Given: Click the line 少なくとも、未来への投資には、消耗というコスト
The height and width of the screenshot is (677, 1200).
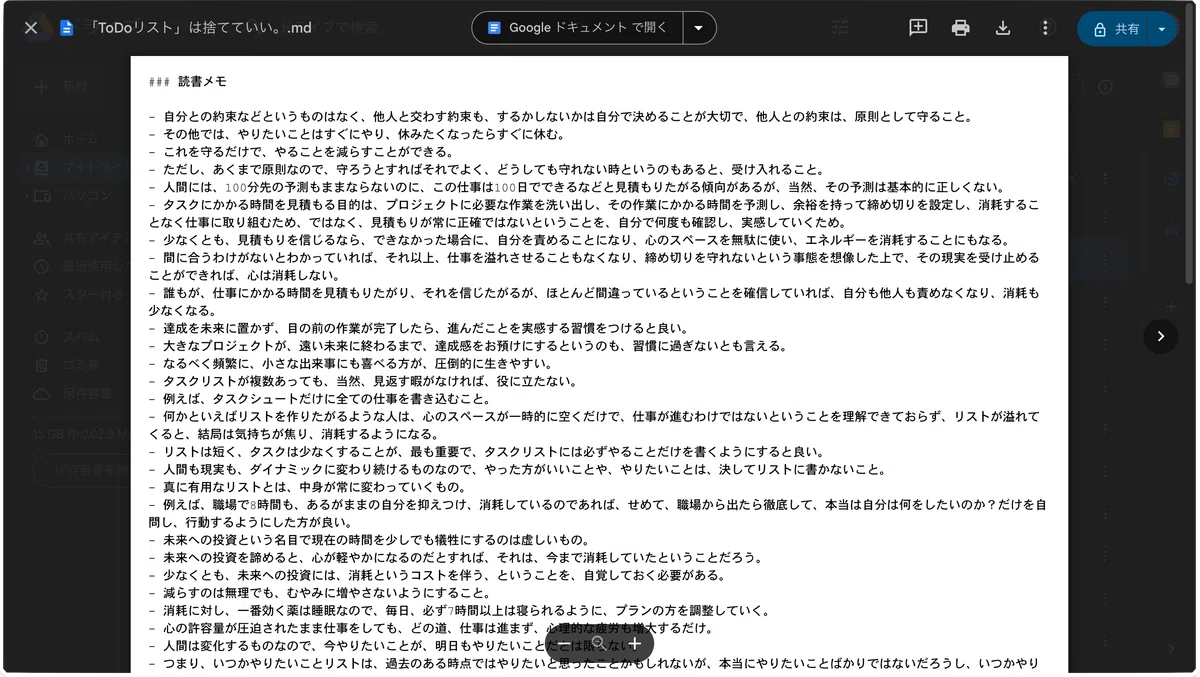Looking at the screenshot, I should pyautogui.click(x=436, y=575).
